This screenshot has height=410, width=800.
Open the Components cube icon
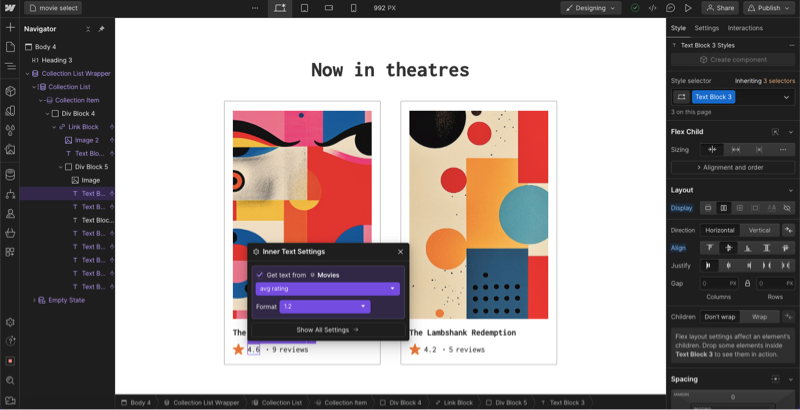(x=10, y=90)
